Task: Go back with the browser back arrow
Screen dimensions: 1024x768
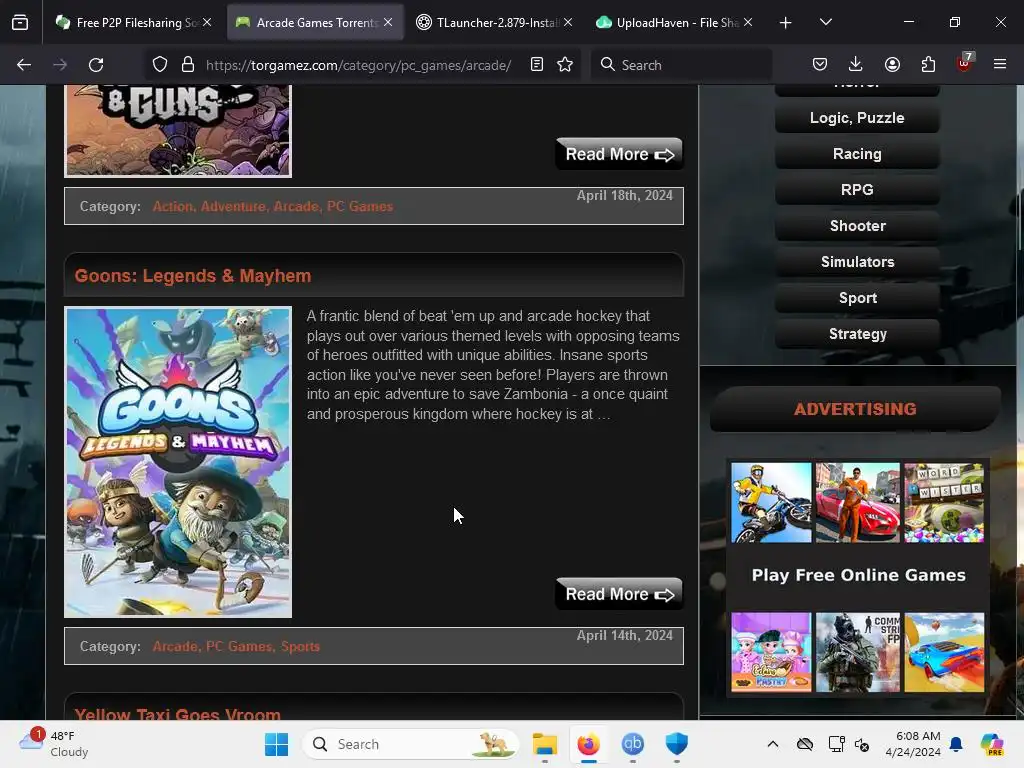Action: (24, 65)
